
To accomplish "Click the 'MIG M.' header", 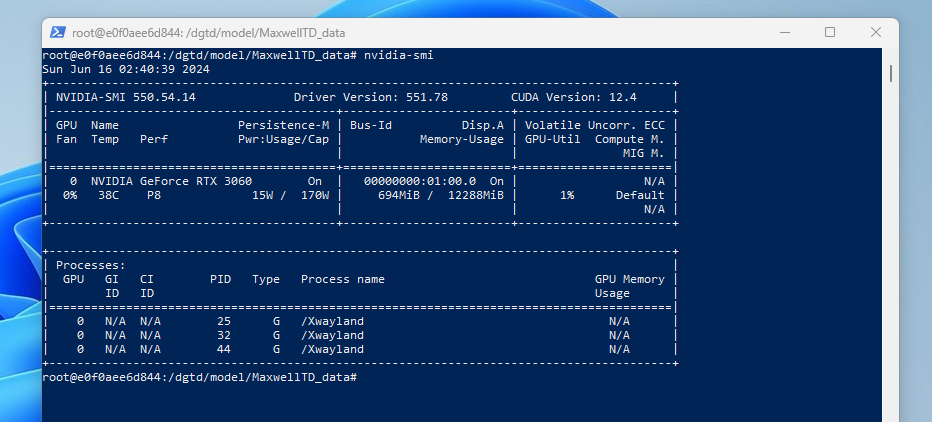I will [x=644, y=153].
